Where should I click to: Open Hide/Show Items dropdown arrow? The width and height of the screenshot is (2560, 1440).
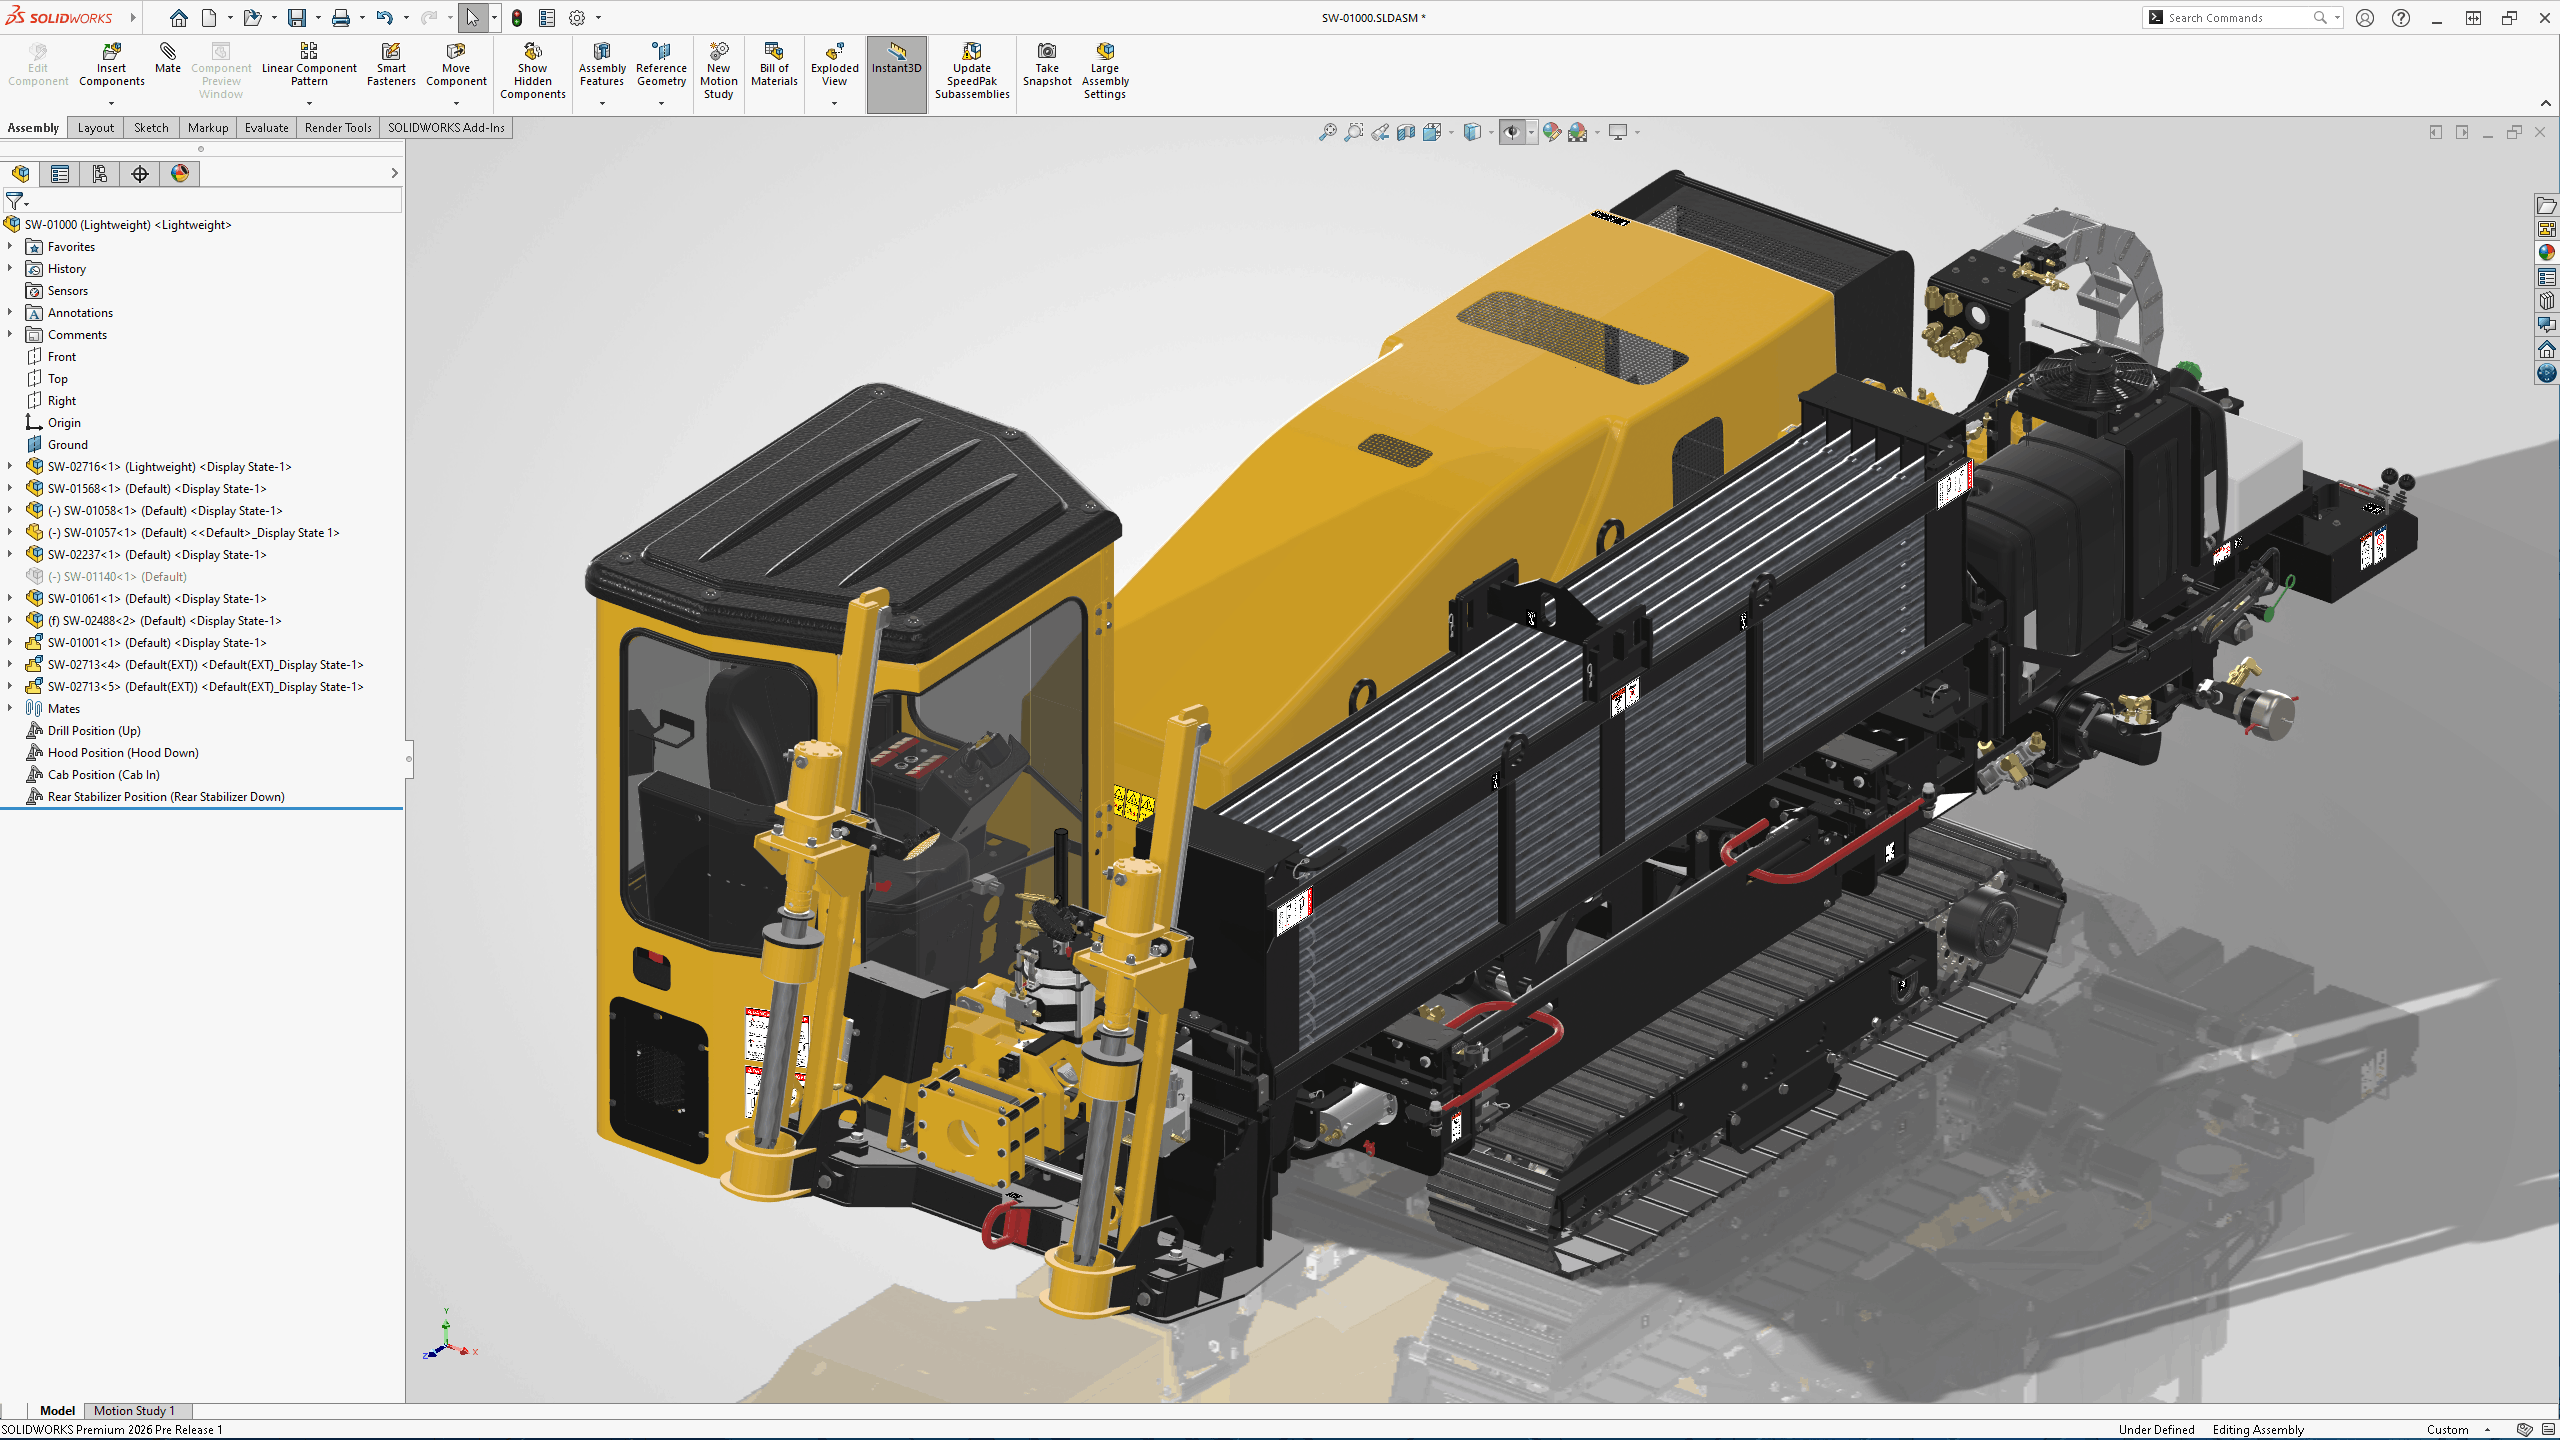[x=1531, y=132]
